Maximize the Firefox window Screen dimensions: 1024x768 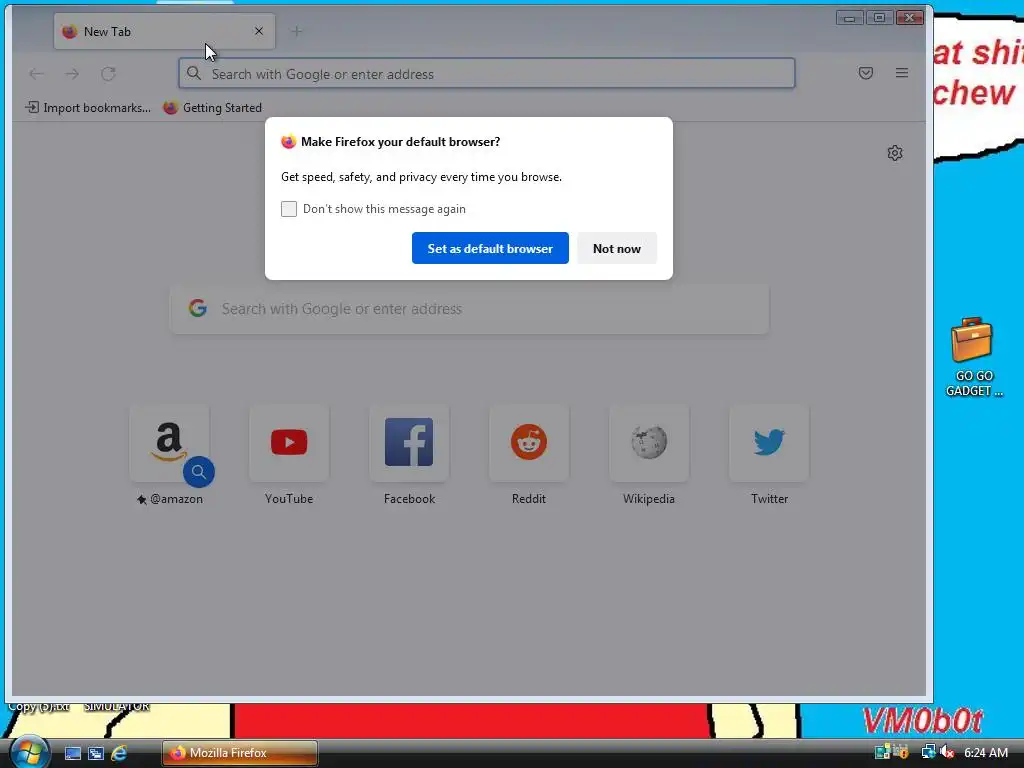pos(879,18)
